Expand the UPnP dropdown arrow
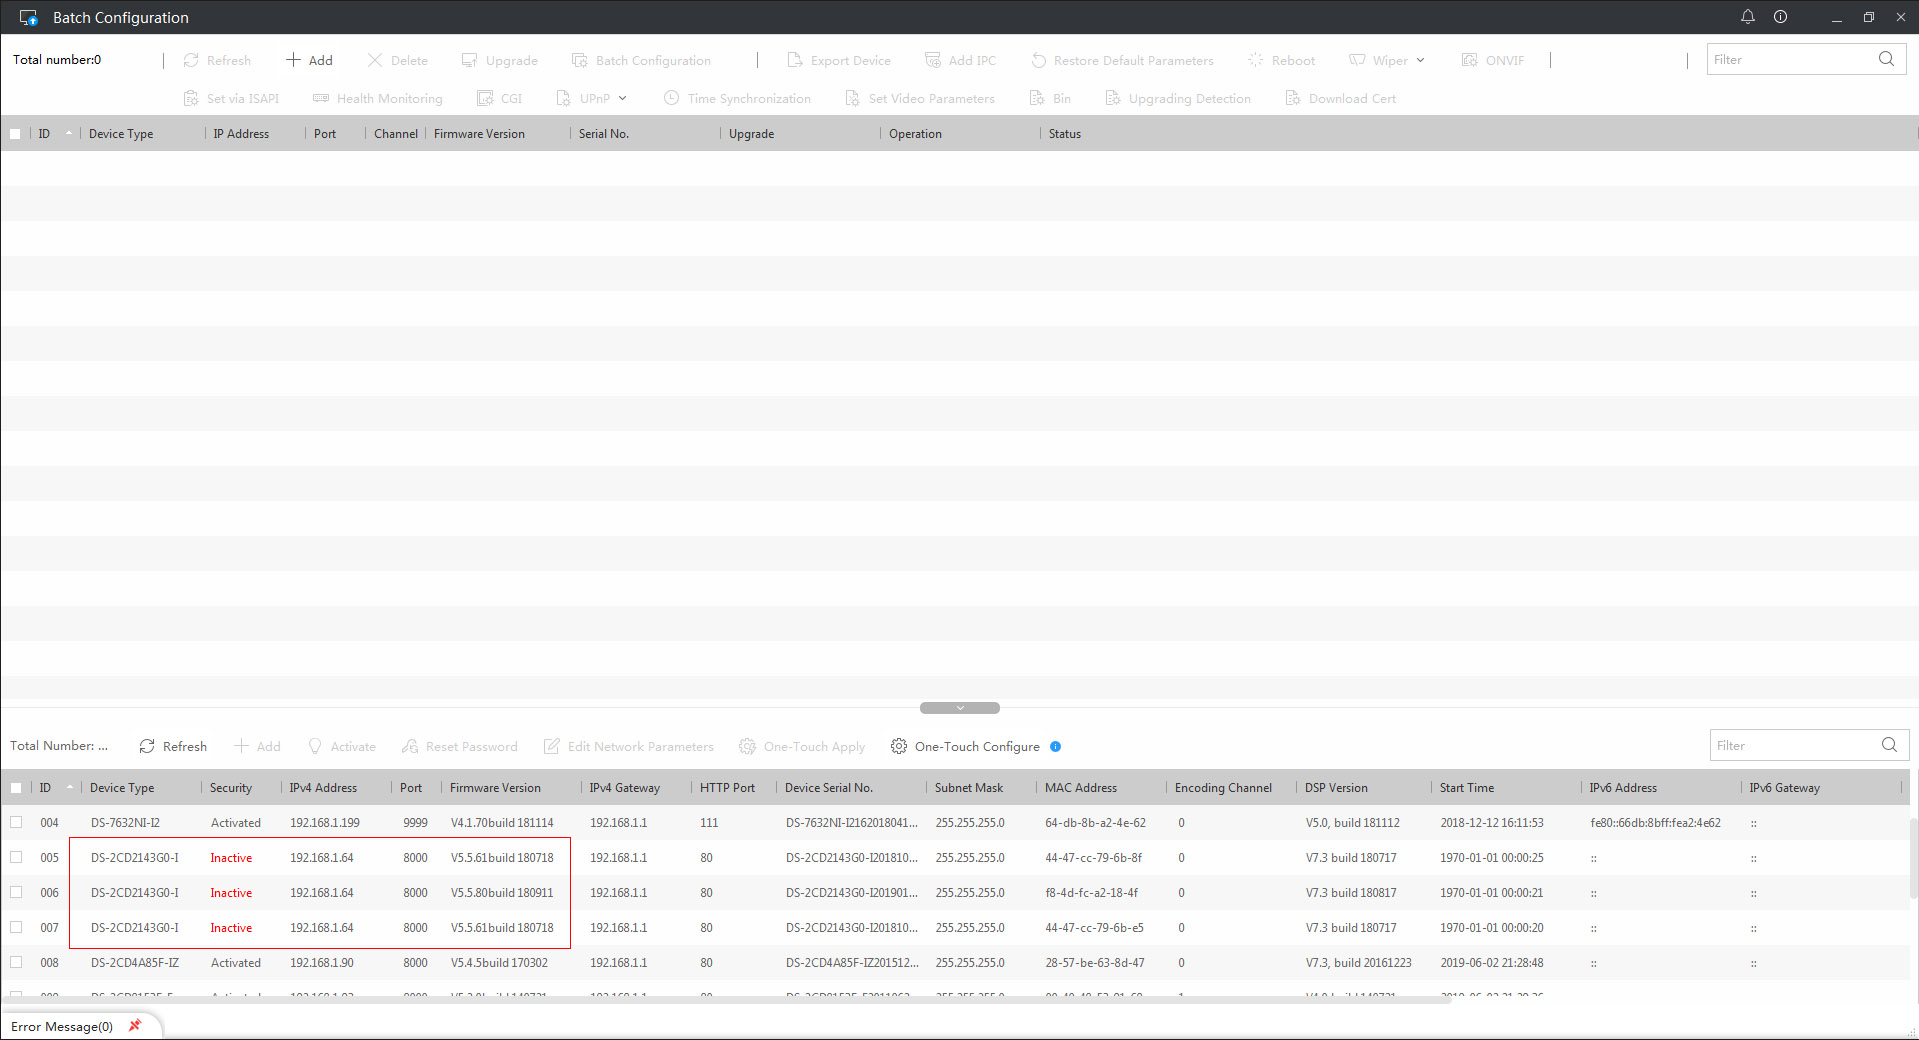The width and height of the screenshot is (1919, 1040). 622,98
